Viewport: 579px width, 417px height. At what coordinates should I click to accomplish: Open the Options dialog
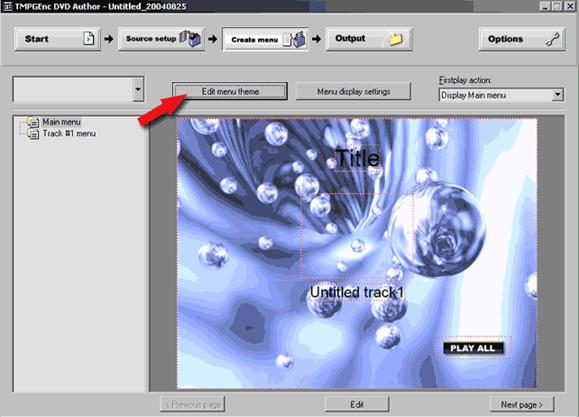522,39
